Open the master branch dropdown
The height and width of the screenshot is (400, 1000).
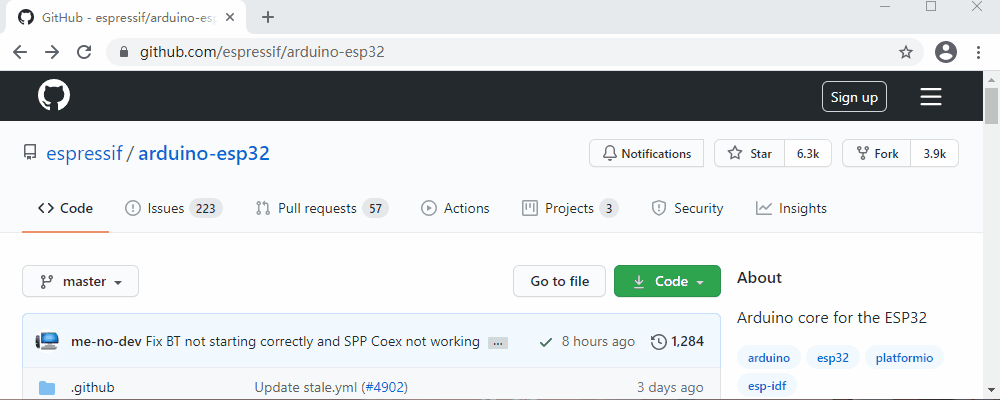click(x=80, y=281)
